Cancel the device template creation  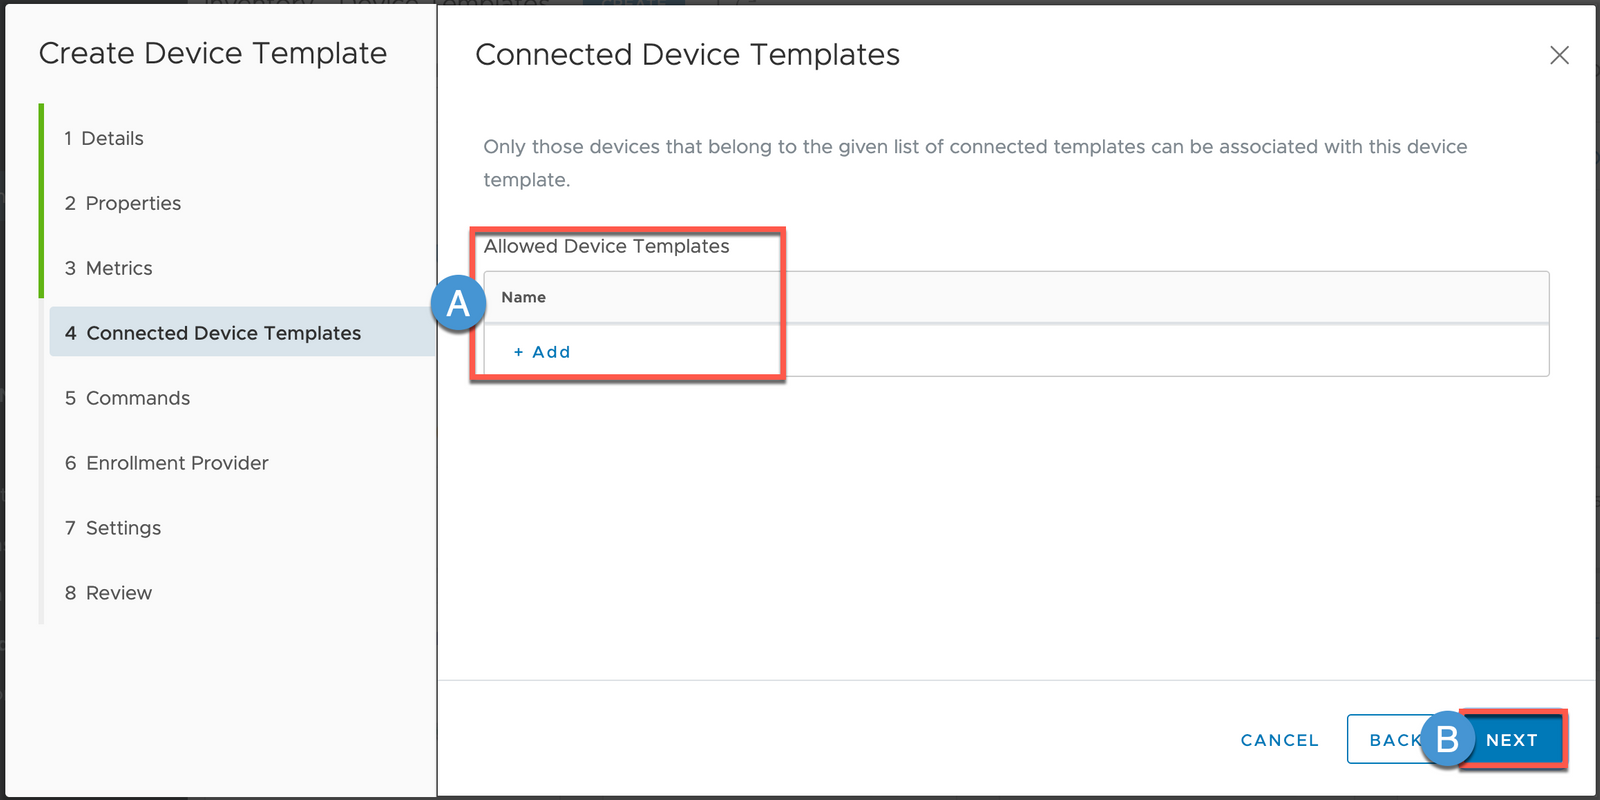1280,740
